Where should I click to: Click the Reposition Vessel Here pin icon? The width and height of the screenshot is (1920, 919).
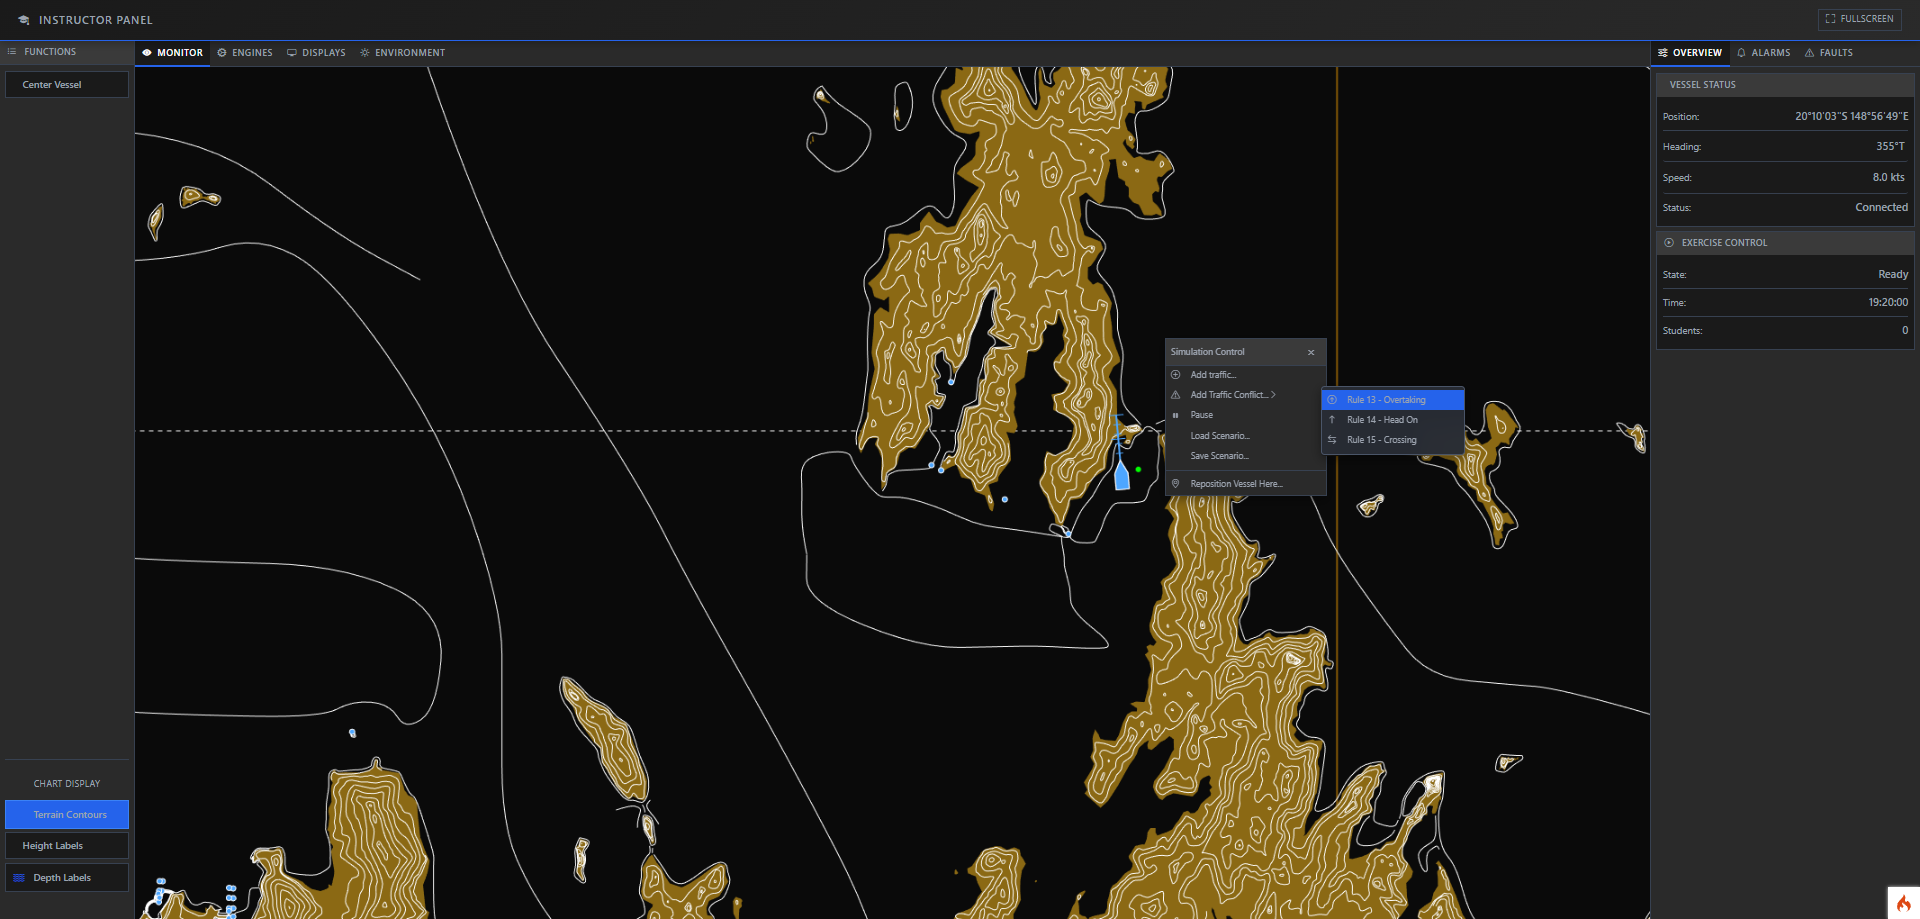[1175, 483]
